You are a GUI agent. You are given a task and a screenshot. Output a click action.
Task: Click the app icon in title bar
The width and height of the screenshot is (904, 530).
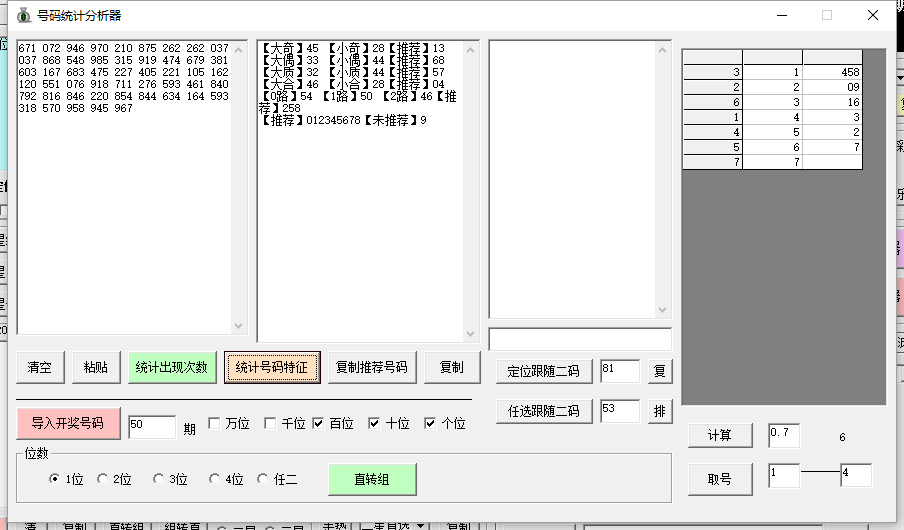[x=23, y=15]
